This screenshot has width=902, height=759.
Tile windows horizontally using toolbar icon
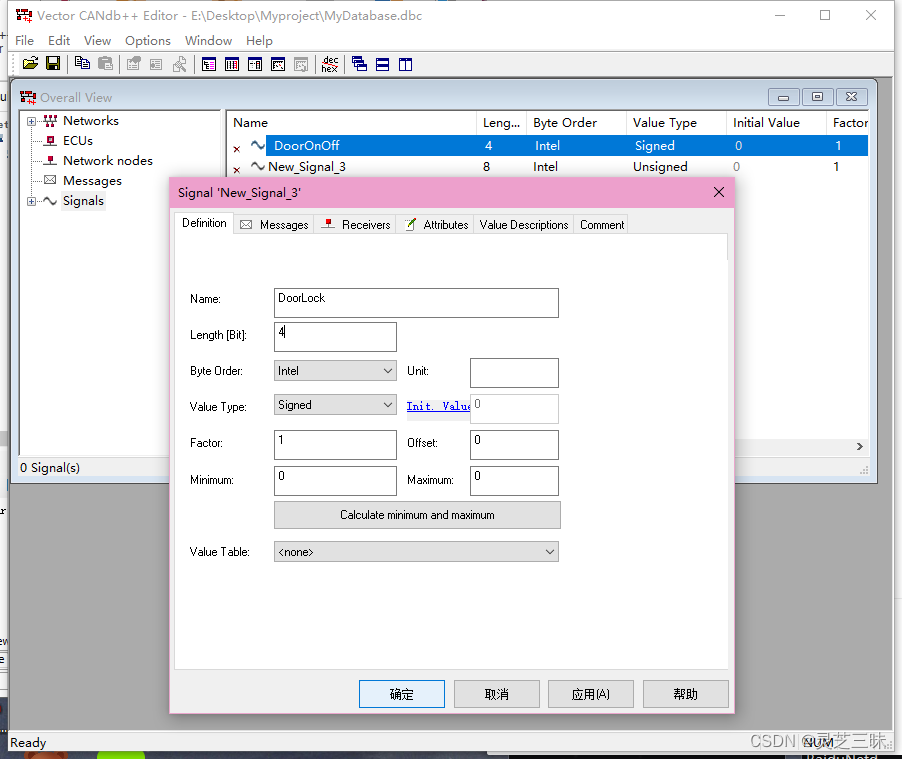(x=383, y=64)
